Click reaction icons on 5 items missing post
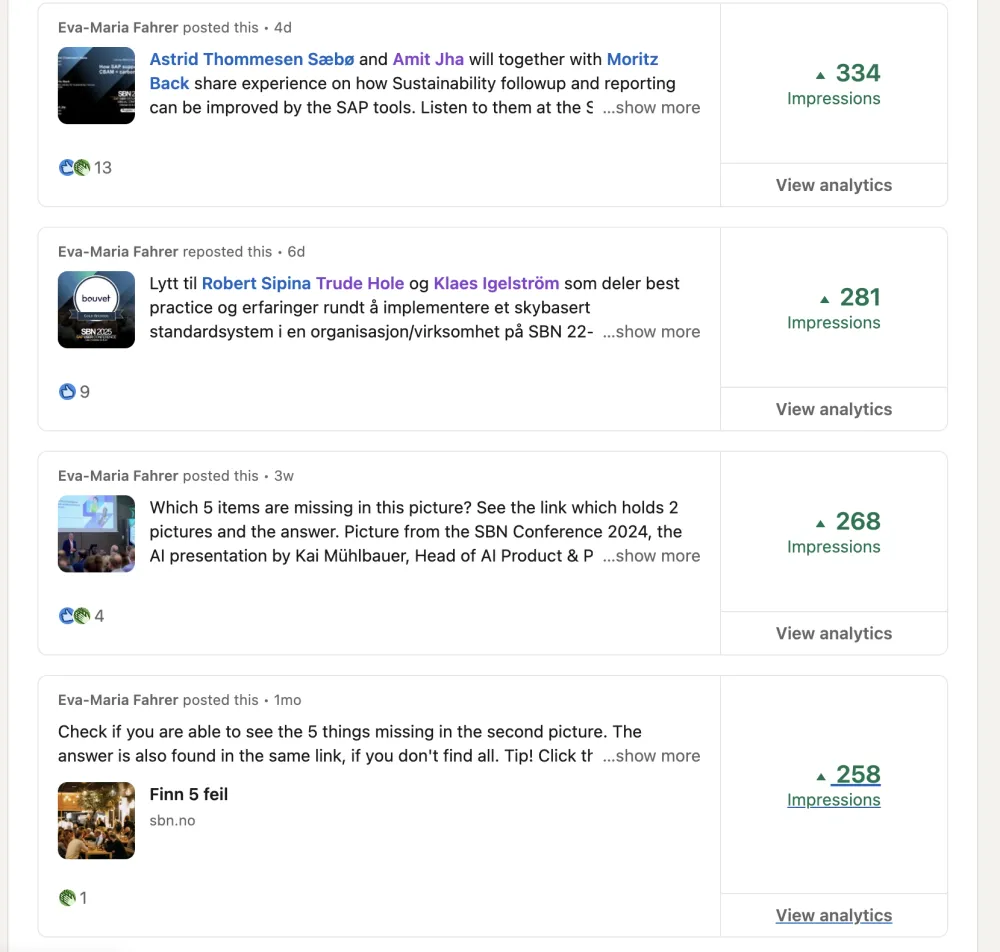Image resolution: width=1000 pixels, height=952 pixels. coord(75,616)
